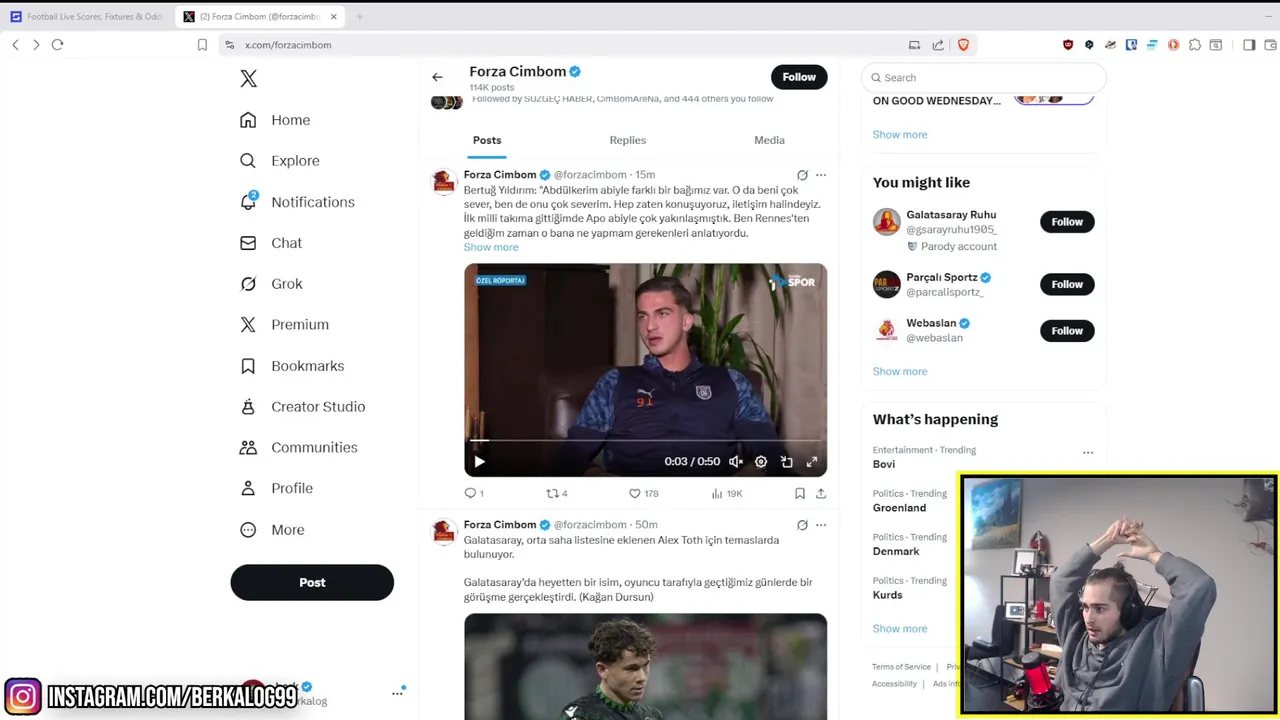Click the X logo in sidebar

pos(249,79)
